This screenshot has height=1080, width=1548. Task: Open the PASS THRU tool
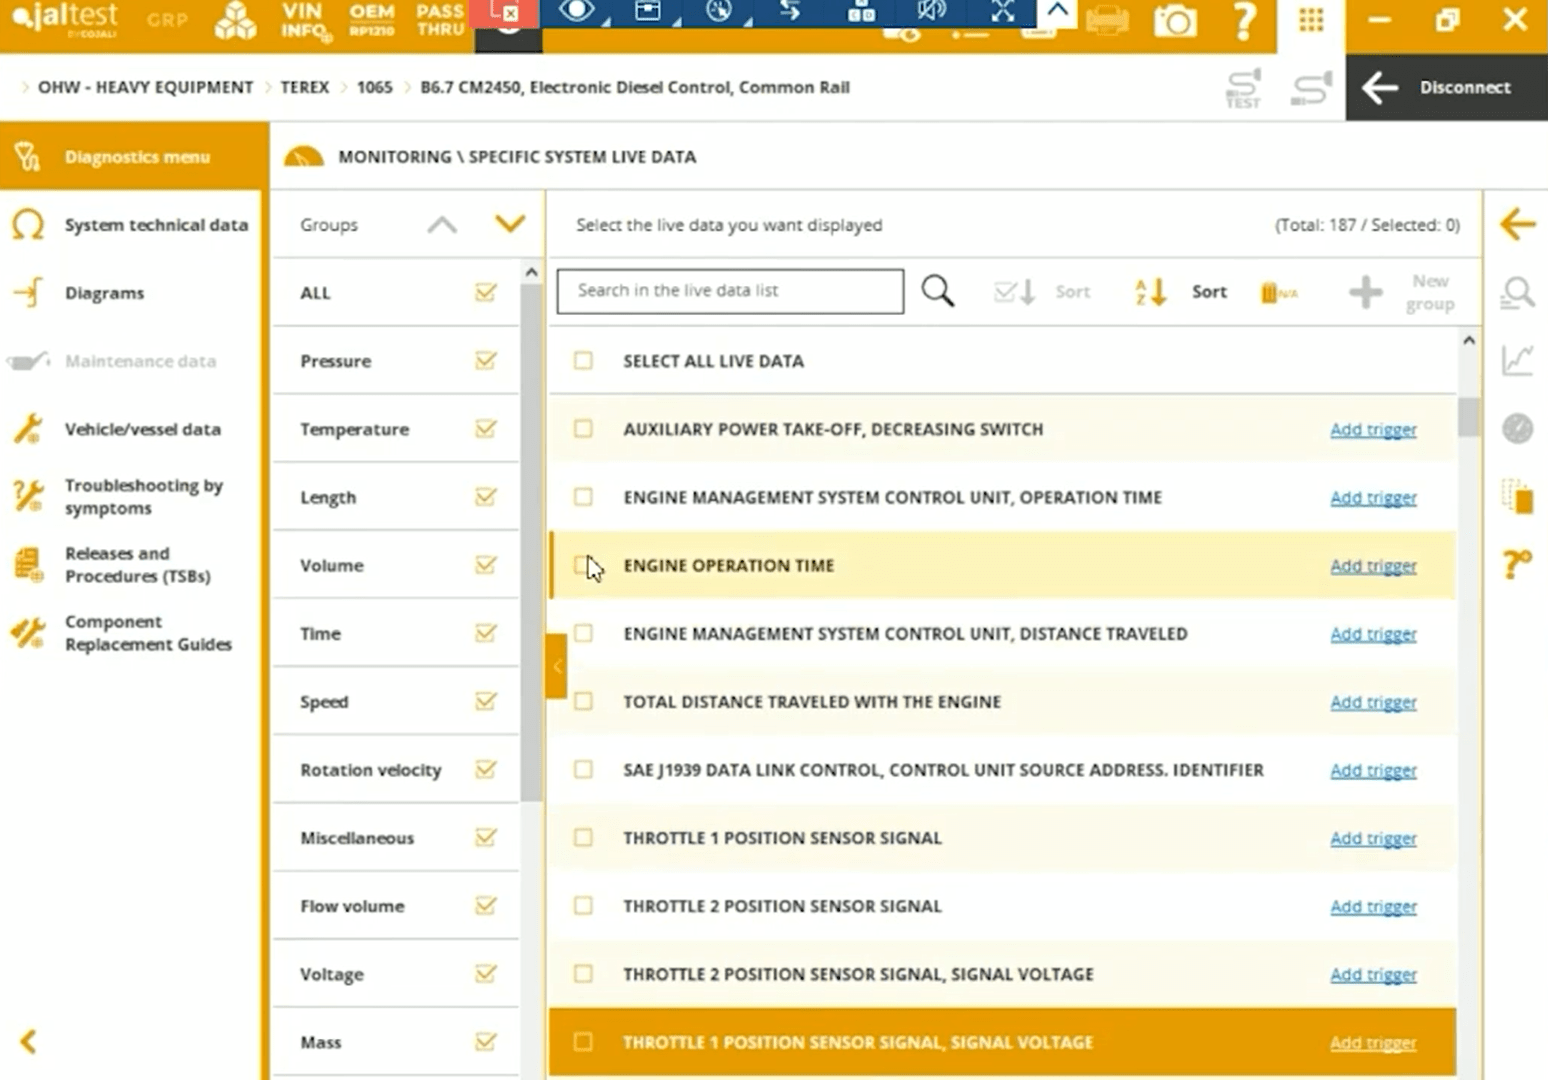click(x=440, y=19)
